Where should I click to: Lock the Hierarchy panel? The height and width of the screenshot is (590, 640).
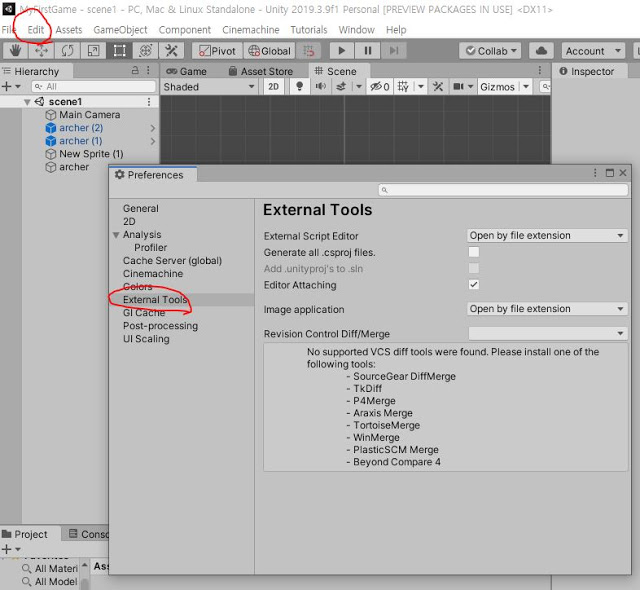tap(135, 71)
